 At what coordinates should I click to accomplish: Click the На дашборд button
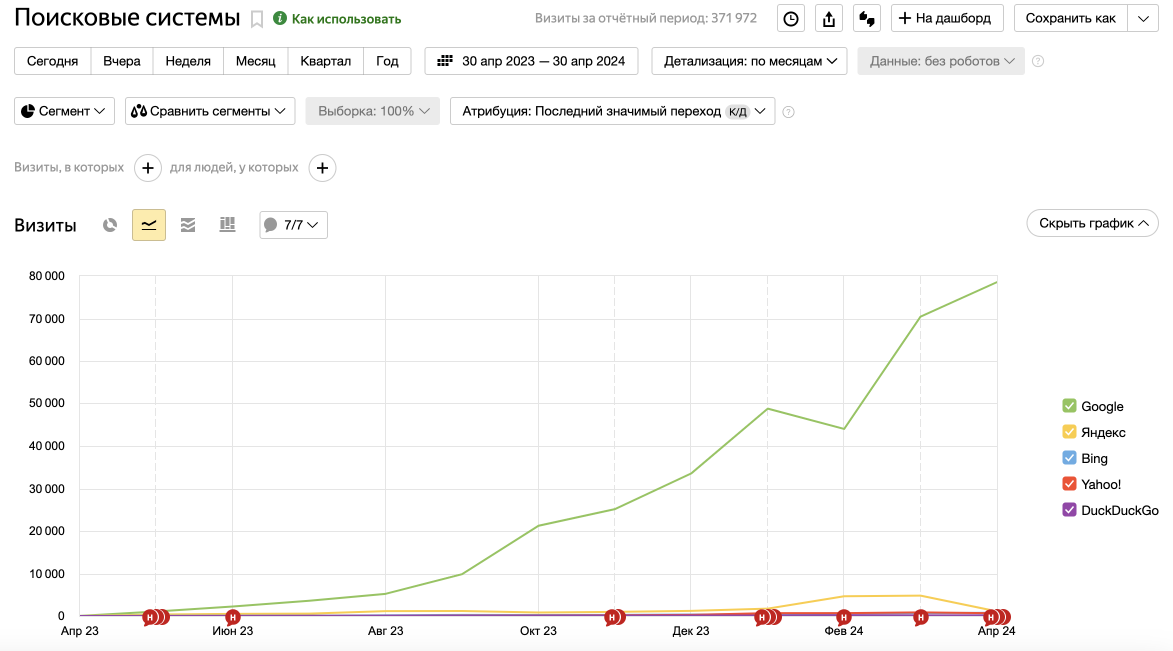click(x=947, y=19)
